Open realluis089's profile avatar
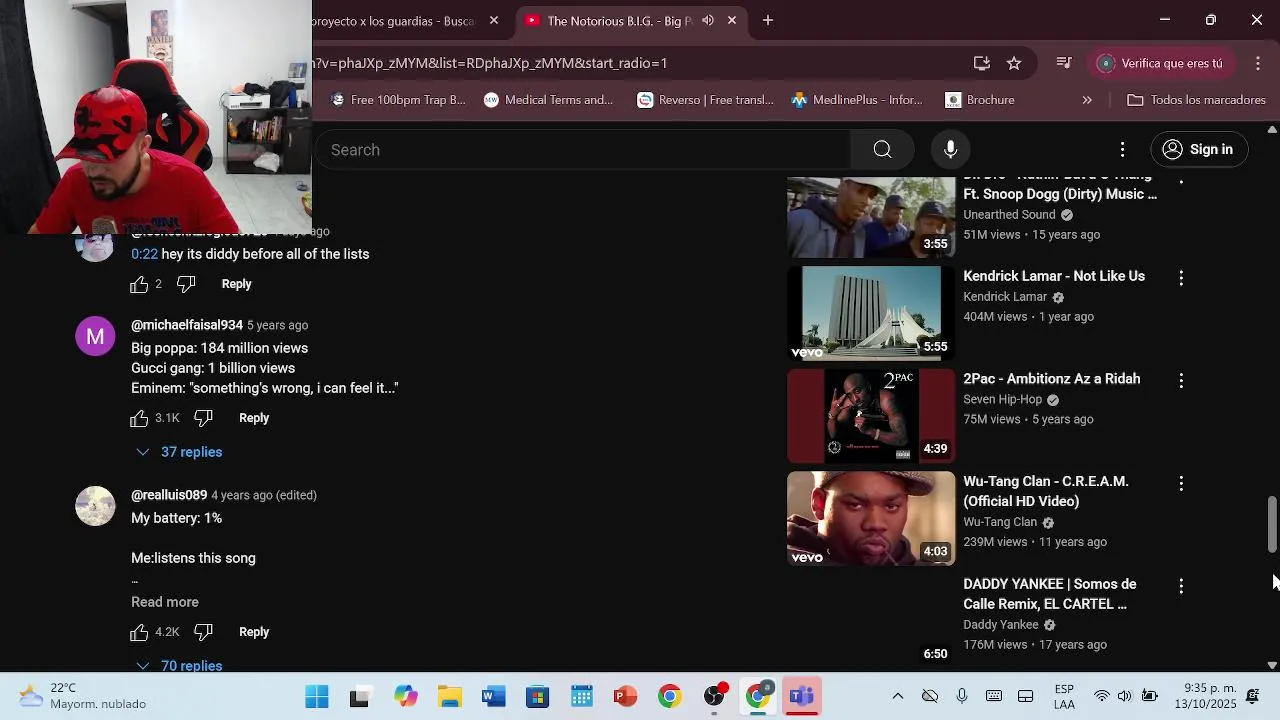The image size is (1280, 720). coord(95,506)
